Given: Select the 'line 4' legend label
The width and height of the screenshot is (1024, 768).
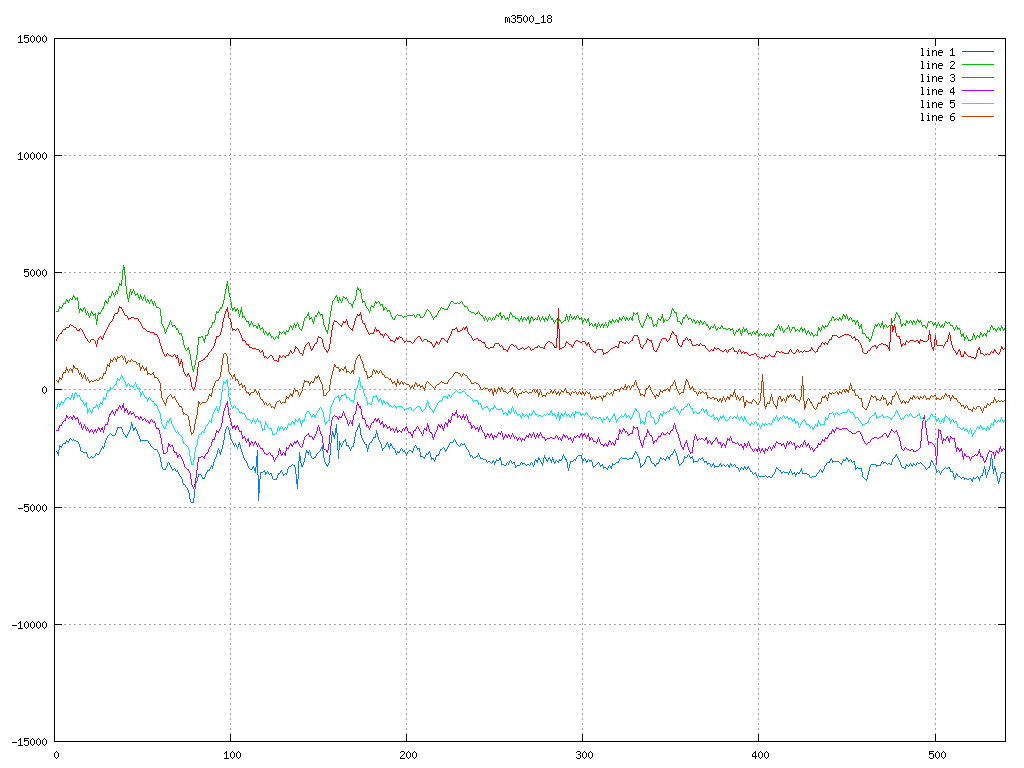Looking at the screenshot, I should [x=937, y=91].
